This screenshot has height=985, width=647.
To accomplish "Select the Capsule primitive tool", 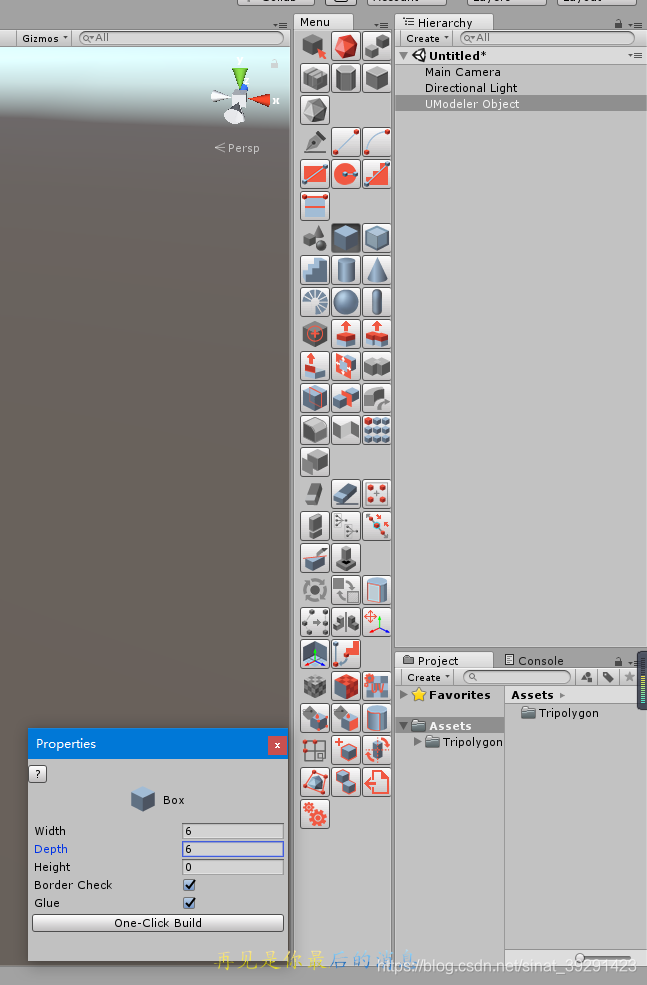I will (377, 302).
